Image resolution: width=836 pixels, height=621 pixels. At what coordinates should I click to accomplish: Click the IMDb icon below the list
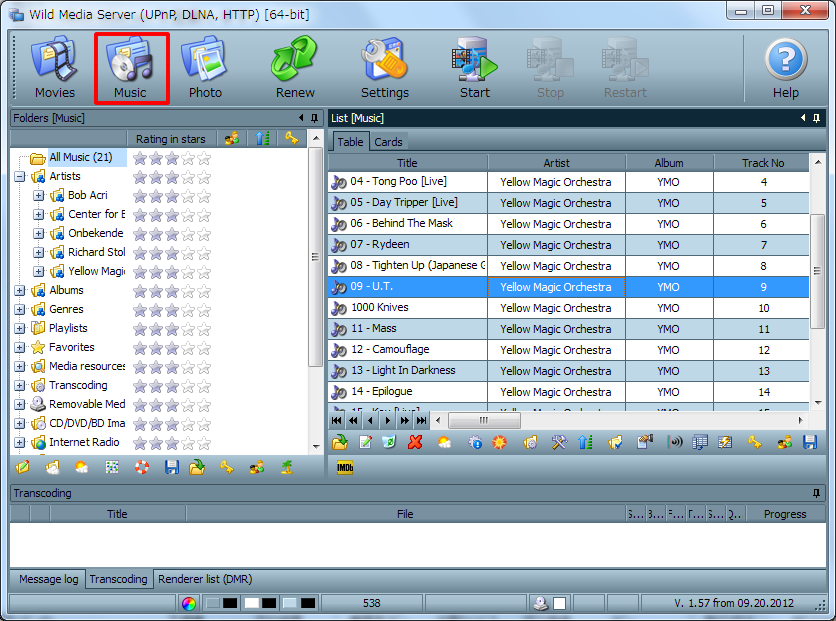coord(345,468)
